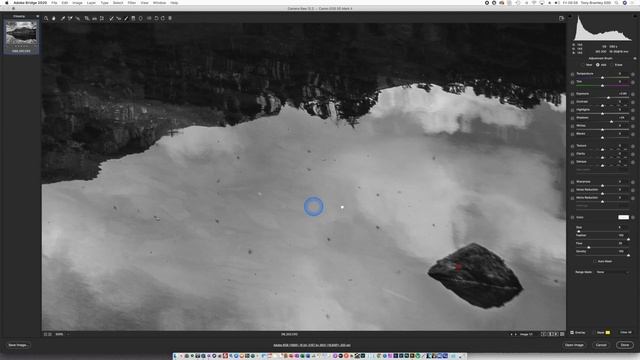Viewport: 640px width, 360px height.
Task: Toggle full screen mode icon
Action: tap(562, 18)
